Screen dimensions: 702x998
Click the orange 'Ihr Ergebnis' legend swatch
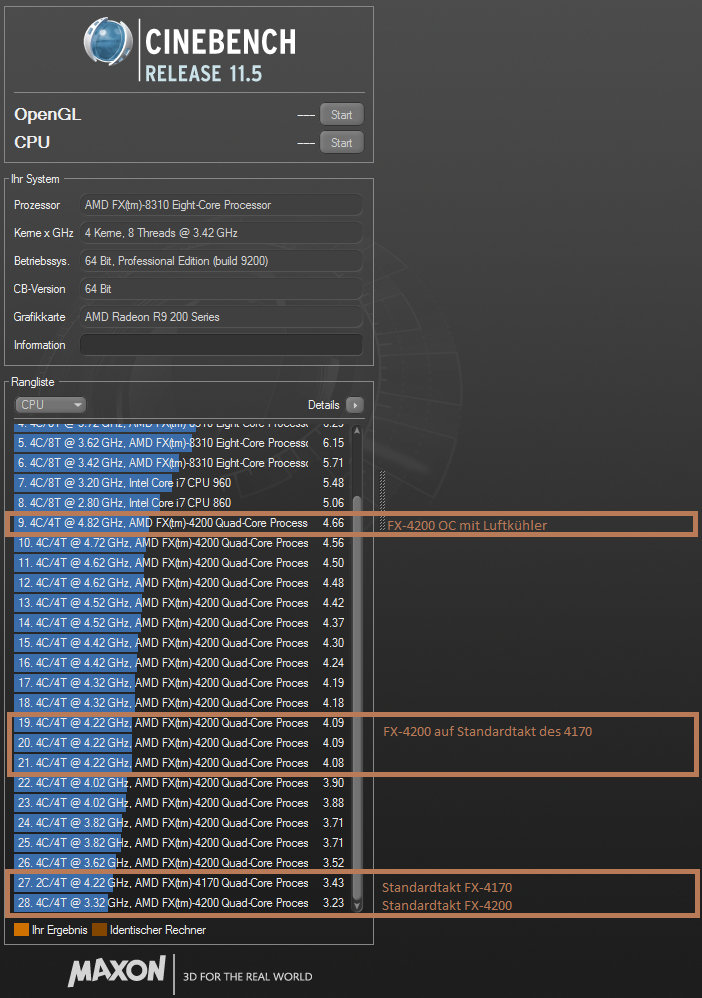[22, 930]
